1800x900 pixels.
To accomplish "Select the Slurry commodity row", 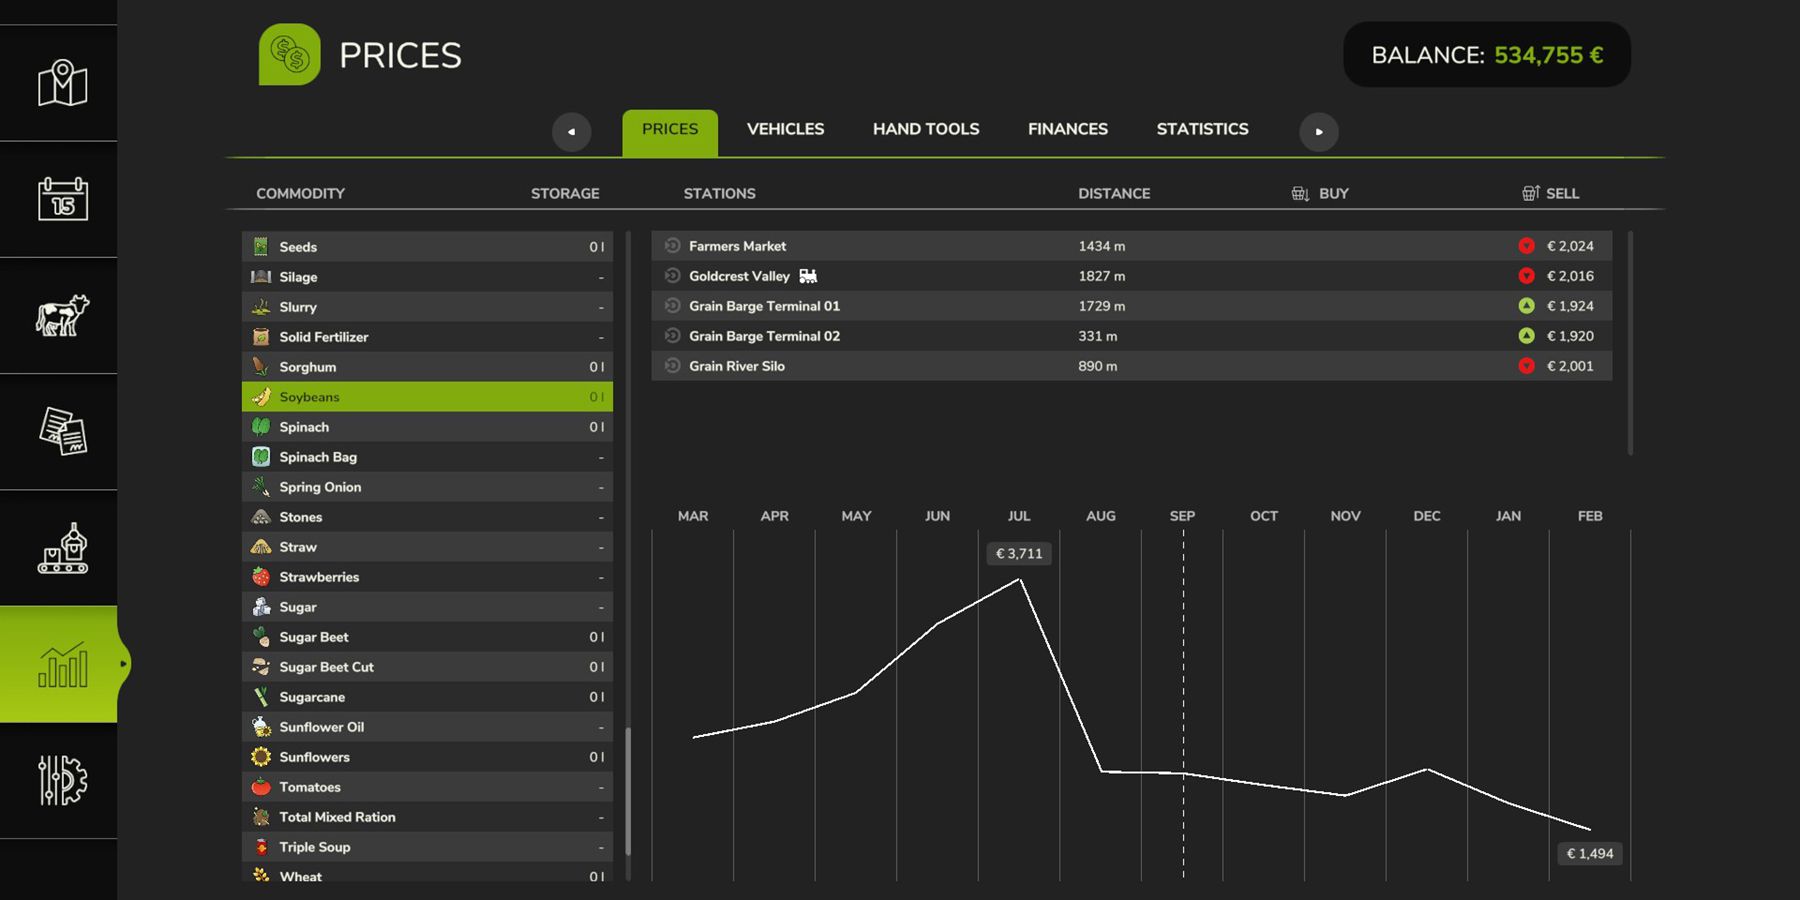I will tap(427, 307).
